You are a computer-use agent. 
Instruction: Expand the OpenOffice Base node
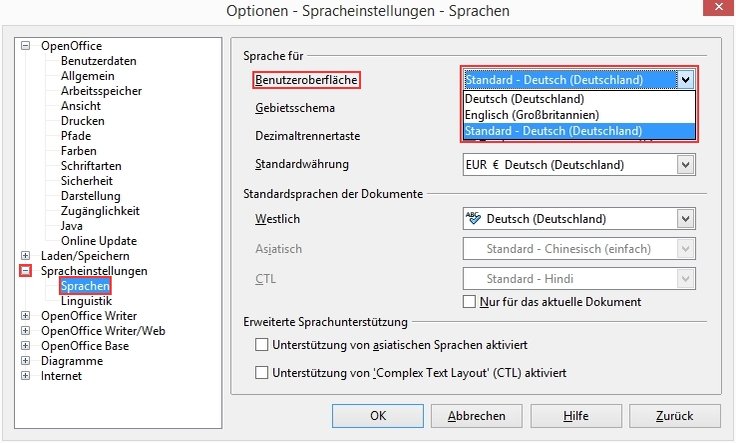pyautogui.click(x=25, y=346)
